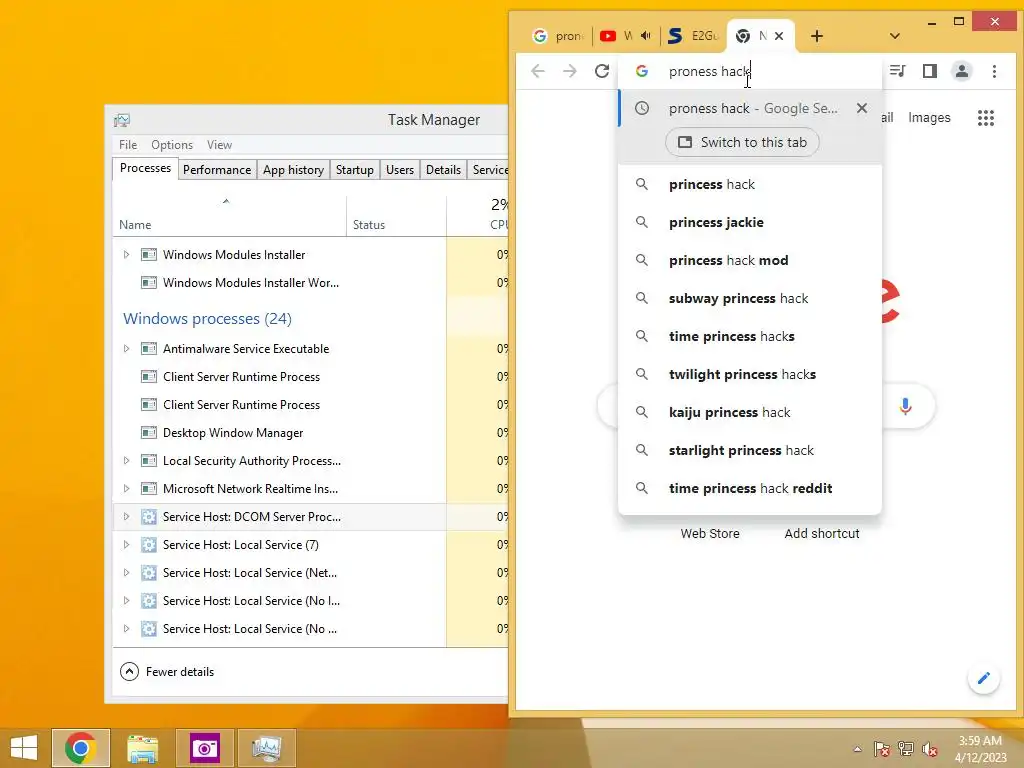This screenshot has width=1024, height=768.
Task: Switch to the YouTube tab
Action: coord(617,36)
